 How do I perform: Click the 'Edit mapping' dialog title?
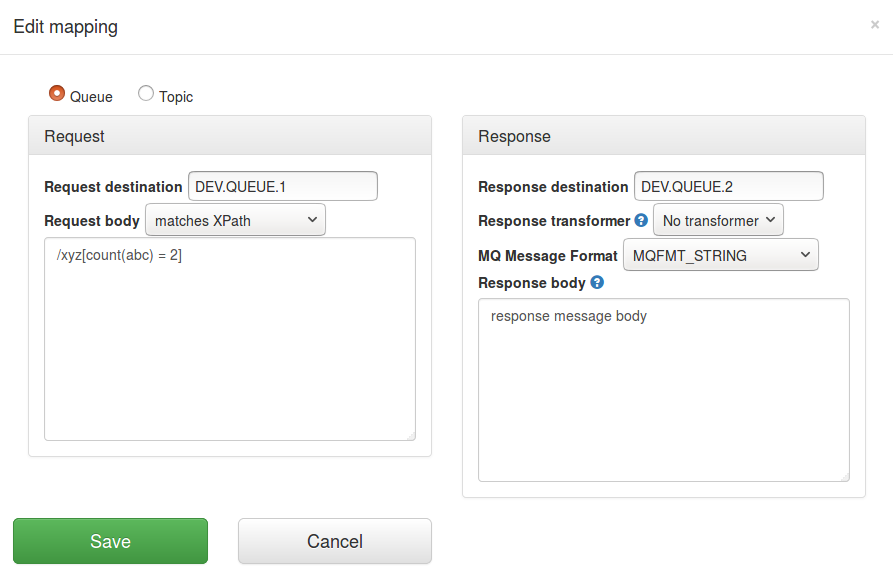(65, 27)
